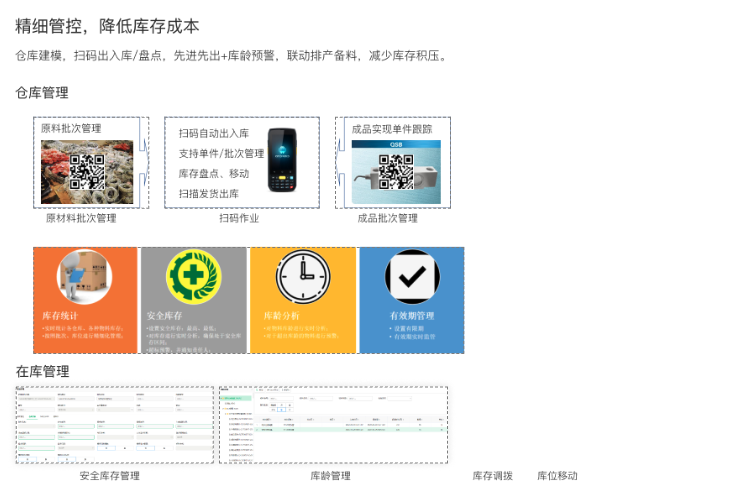Click the 在库管理 section heading
This screenshot has width=737, height=495.
point(42,371)
